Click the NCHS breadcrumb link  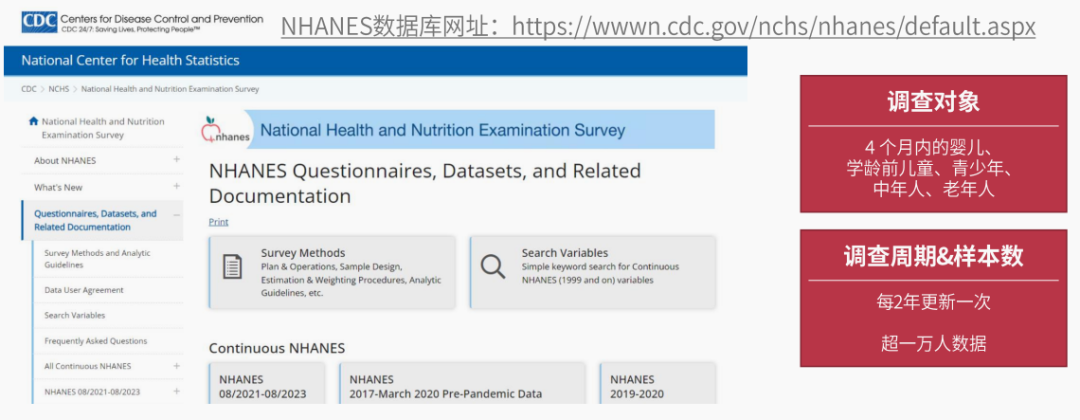59,89
